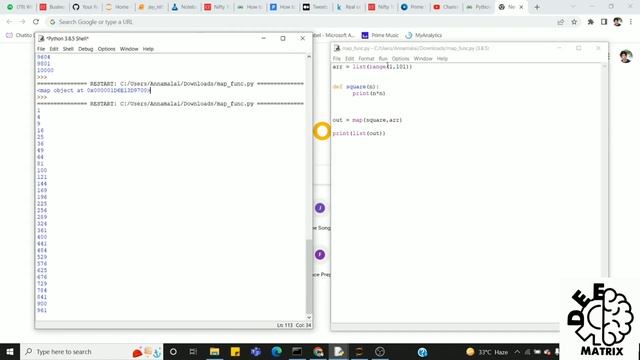Screen dimensions: 640x360
Task: Click def square(n) line in editor
Action: 356,87
